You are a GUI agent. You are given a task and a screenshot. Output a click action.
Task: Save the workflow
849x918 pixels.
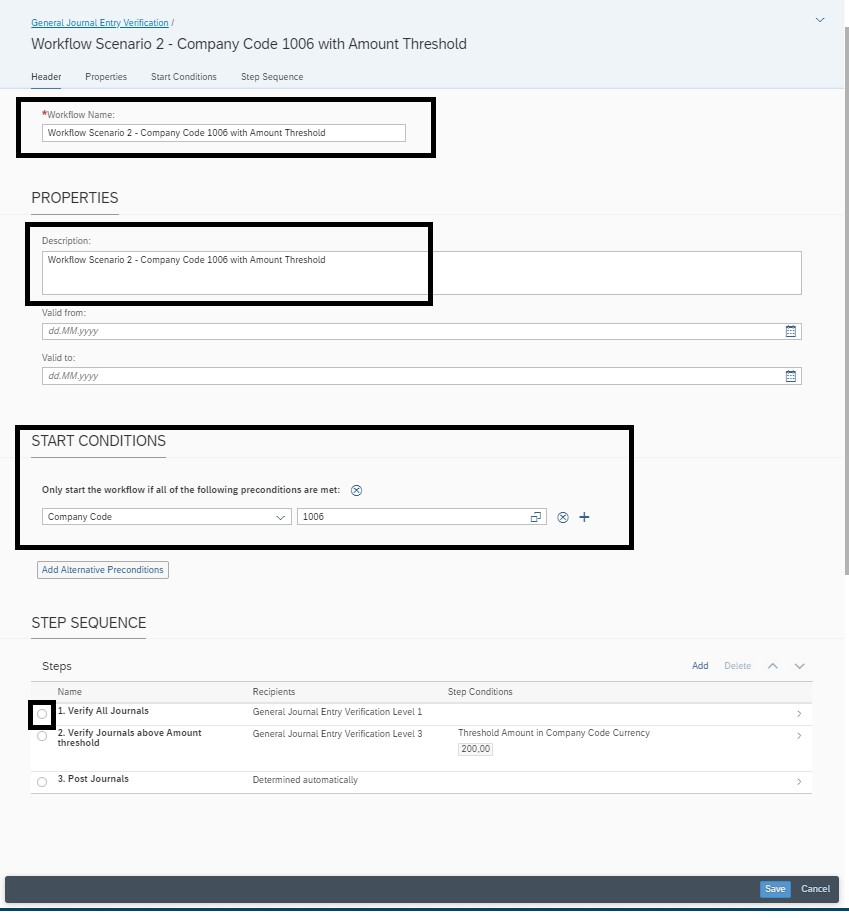(775, 889)
